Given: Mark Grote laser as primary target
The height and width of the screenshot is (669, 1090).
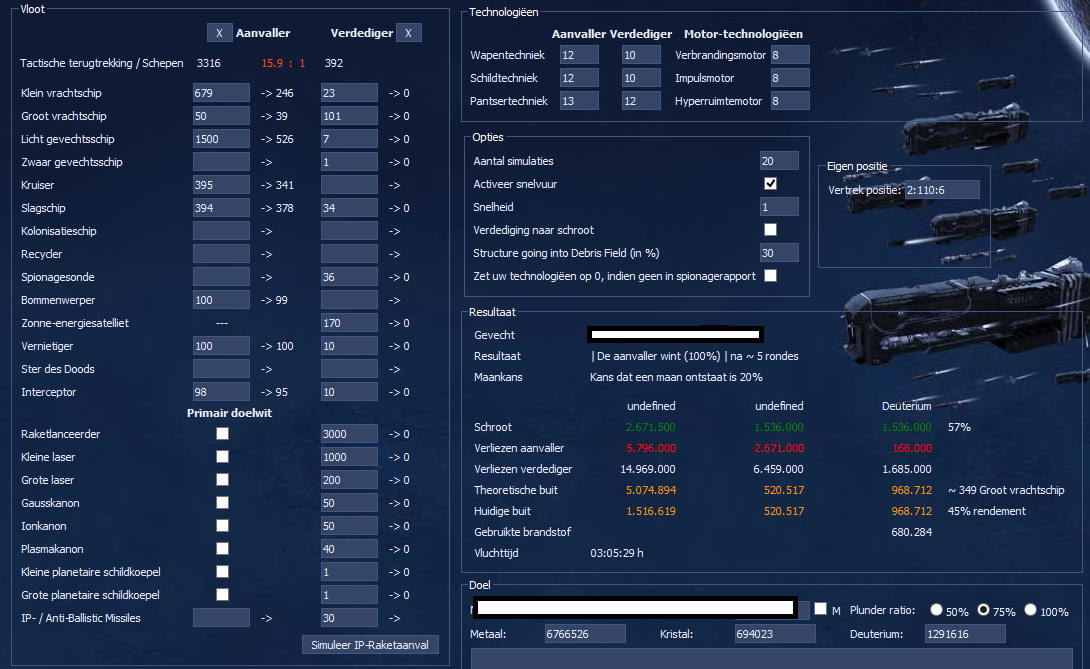Looking at the screenshot, I should 222,479.
